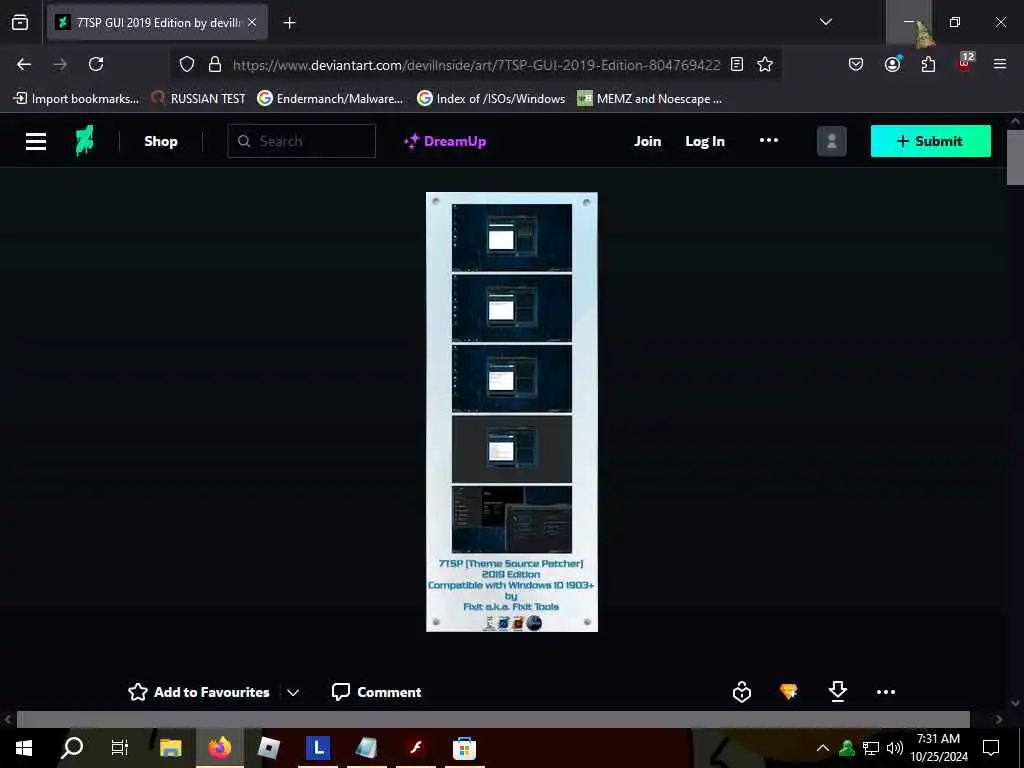Click the horizontal page scrollbar
1024x768 pixels.
(x=493, y=719)
